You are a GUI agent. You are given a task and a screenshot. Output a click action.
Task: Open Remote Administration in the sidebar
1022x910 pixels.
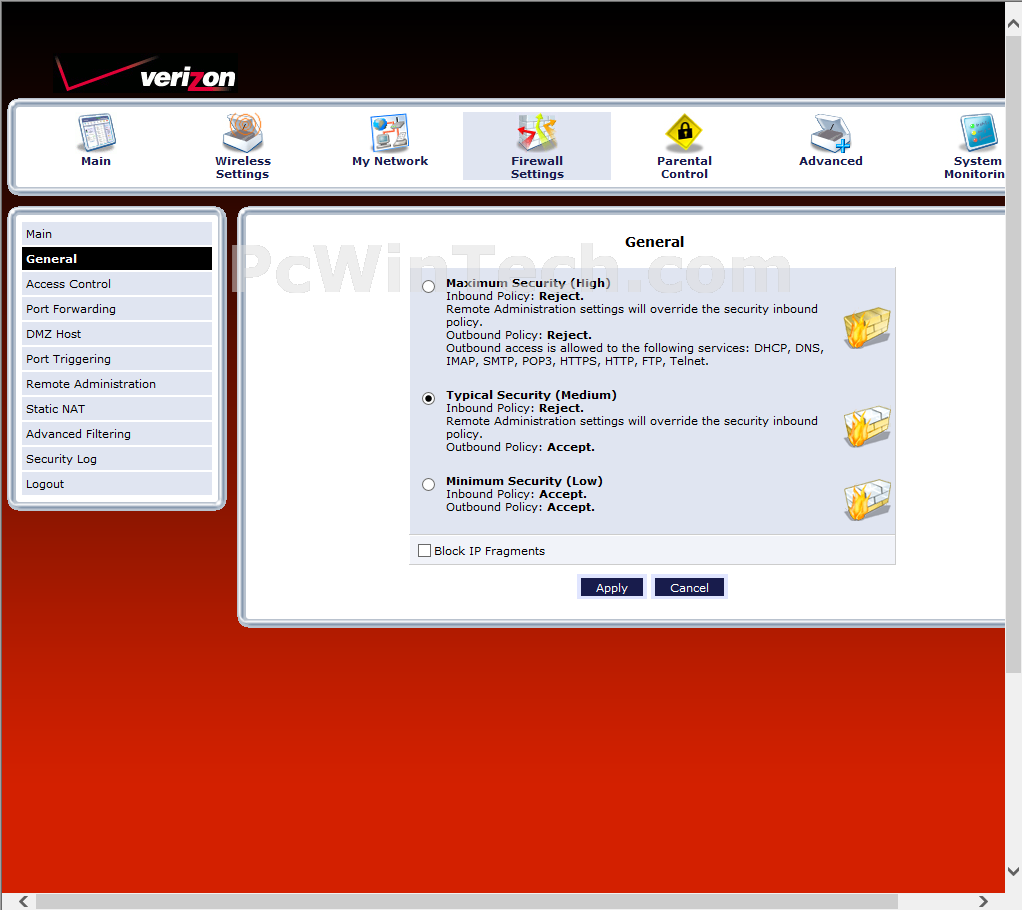point(117,384)
